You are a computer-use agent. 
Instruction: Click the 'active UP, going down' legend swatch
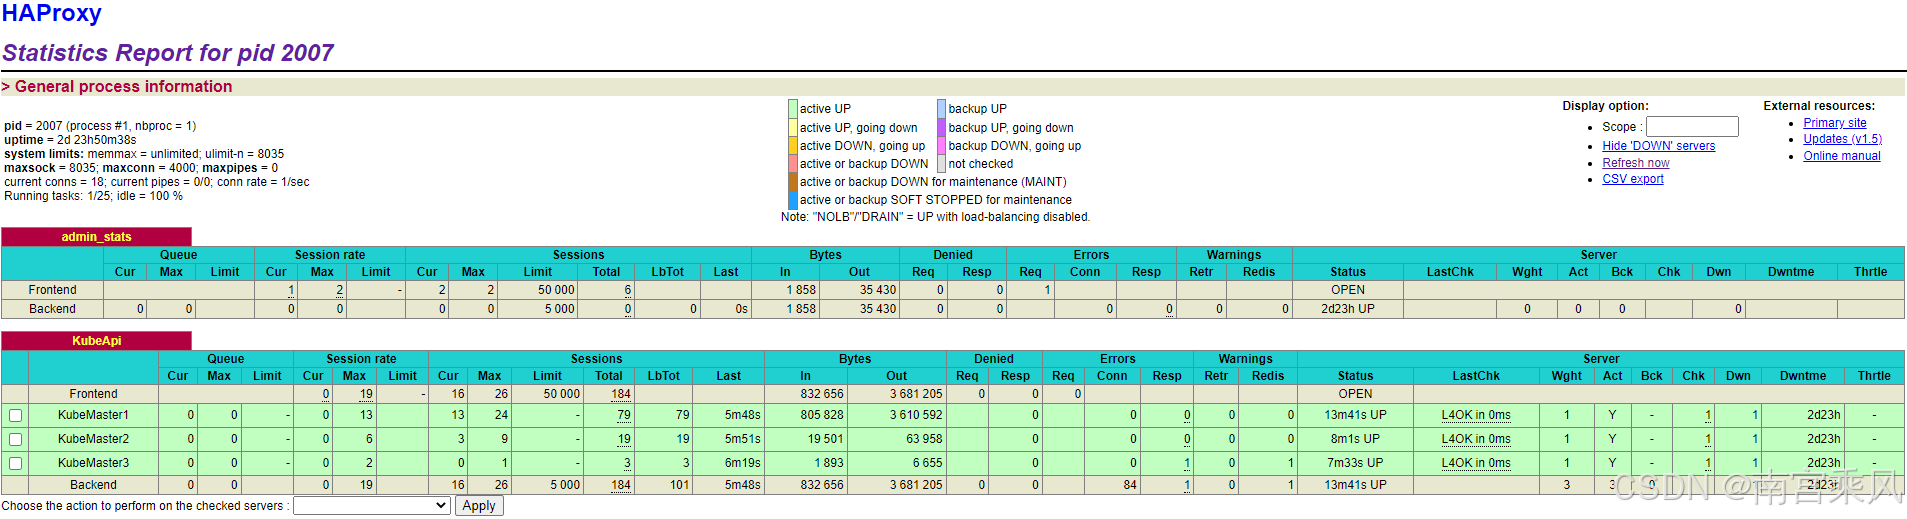[x=793, y=128]
